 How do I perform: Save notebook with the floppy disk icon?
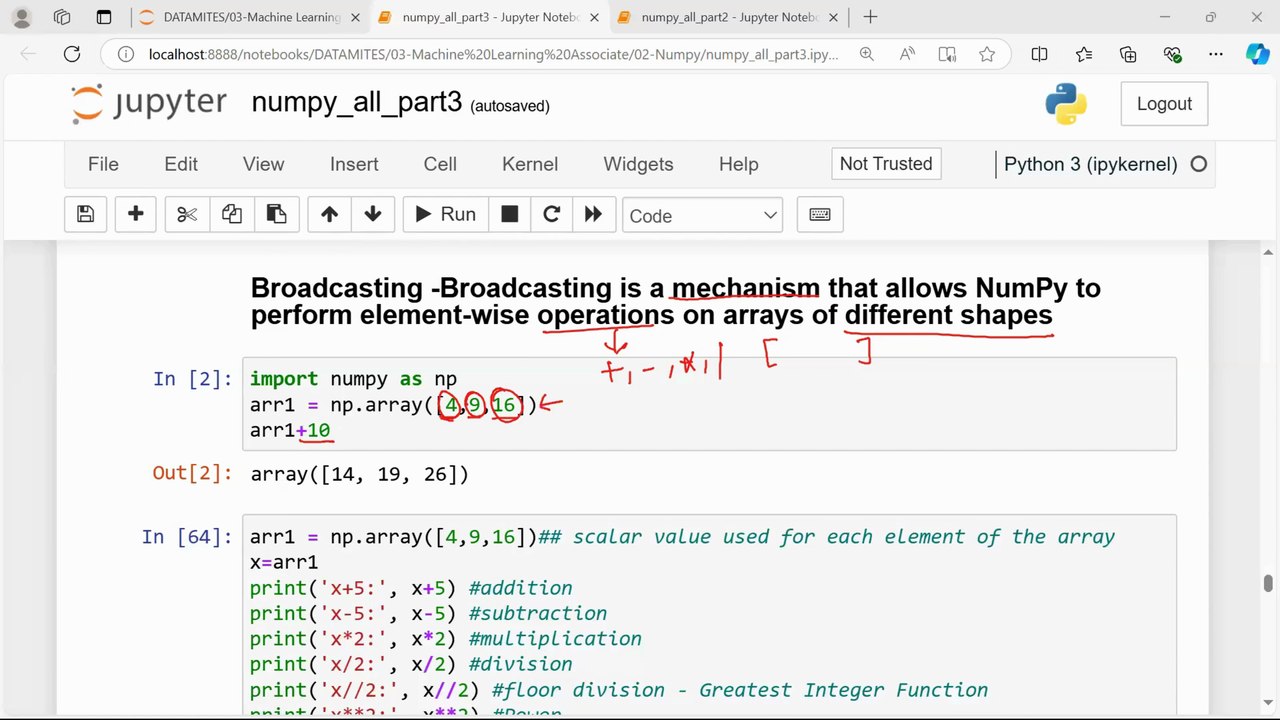[x=85, y=214]
